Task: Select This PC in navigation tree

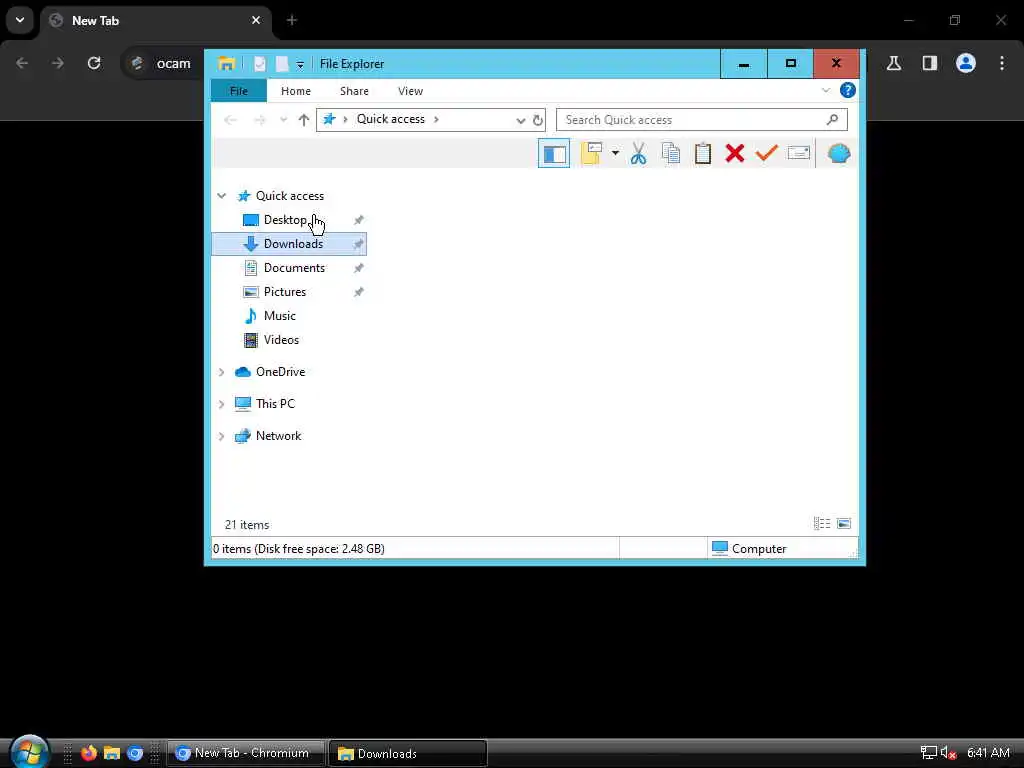Action: click(275, 404)
